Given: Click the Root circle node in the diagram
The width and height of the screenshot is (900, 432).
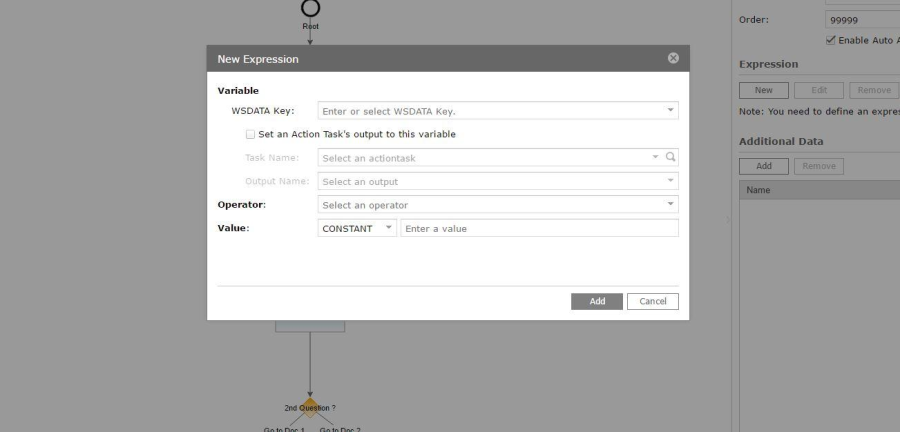Looking at the screenshot, I should pyautogui.click(x=310, y=9).
